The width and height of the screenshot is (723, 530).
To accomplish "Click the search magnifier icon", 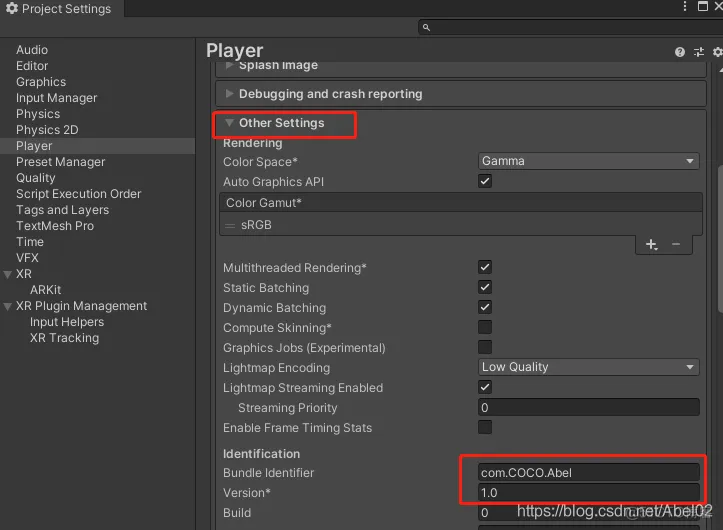I will point(426,28).
